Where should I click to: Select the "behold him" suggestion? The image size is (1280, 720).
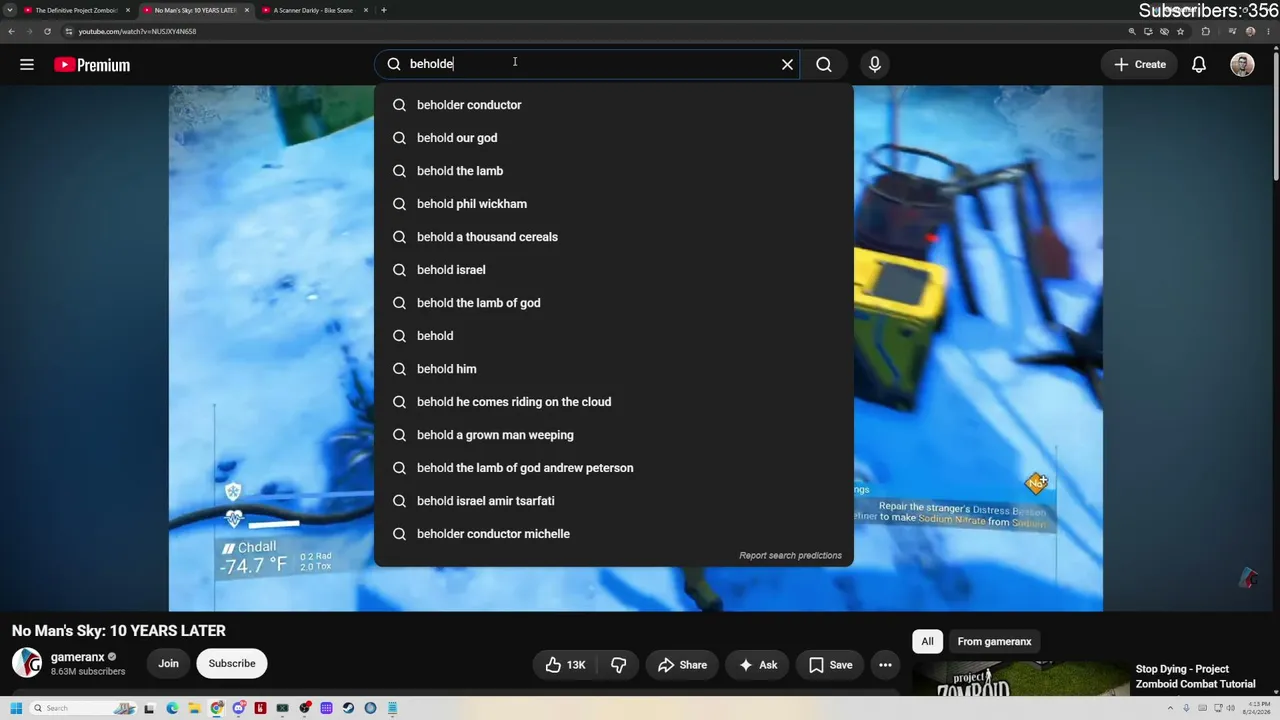coord(614,369)
